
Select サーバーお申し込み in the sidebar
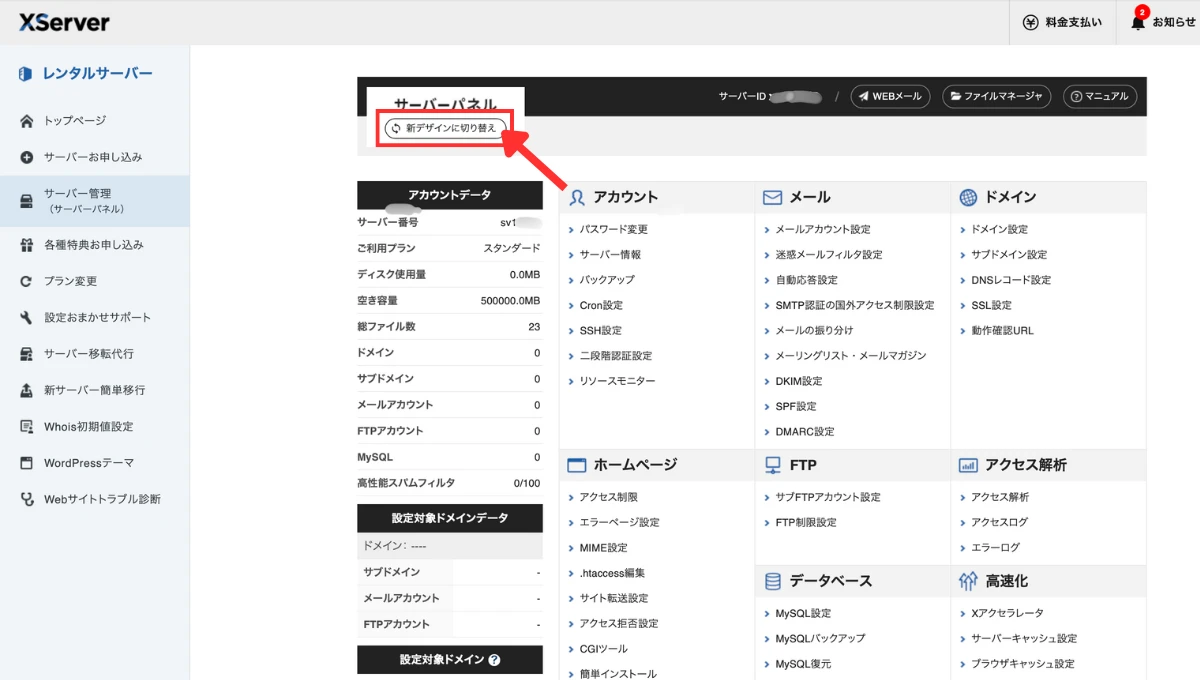[x=94, y=157]
